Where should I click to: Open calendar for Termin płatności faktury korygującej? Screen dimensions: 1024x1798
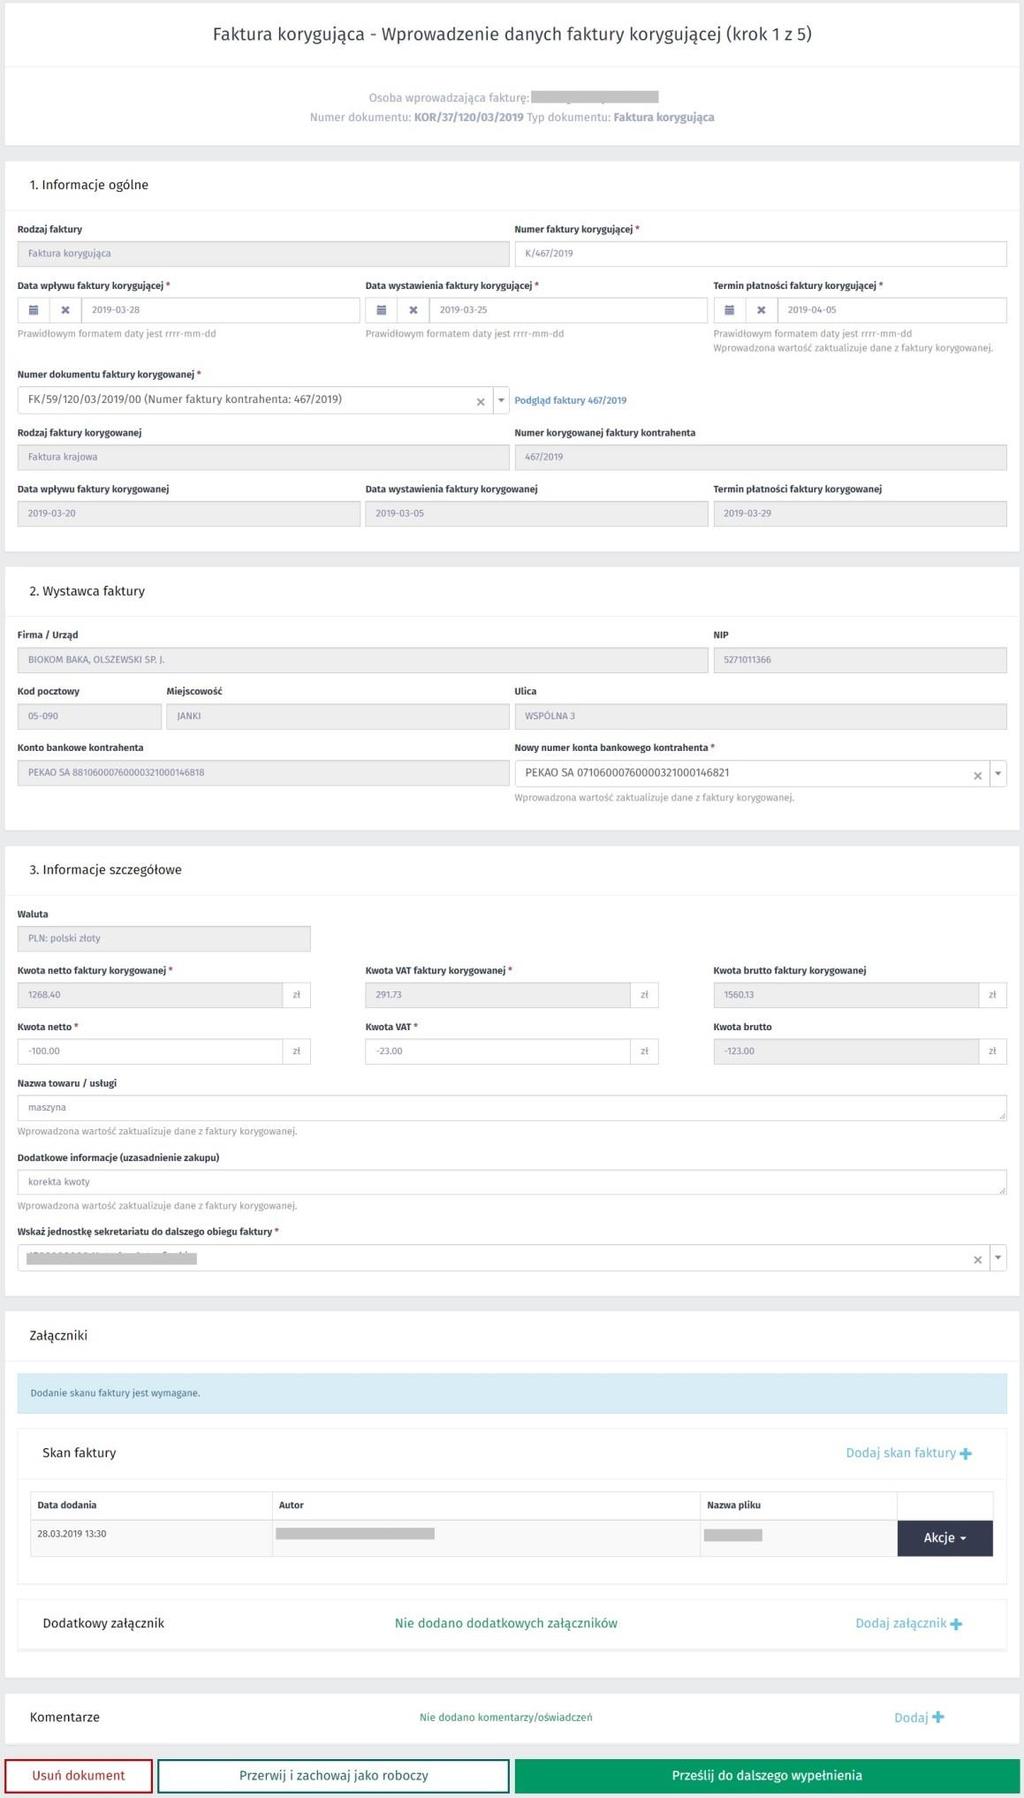pyautogui.click(x=729, y=310)
